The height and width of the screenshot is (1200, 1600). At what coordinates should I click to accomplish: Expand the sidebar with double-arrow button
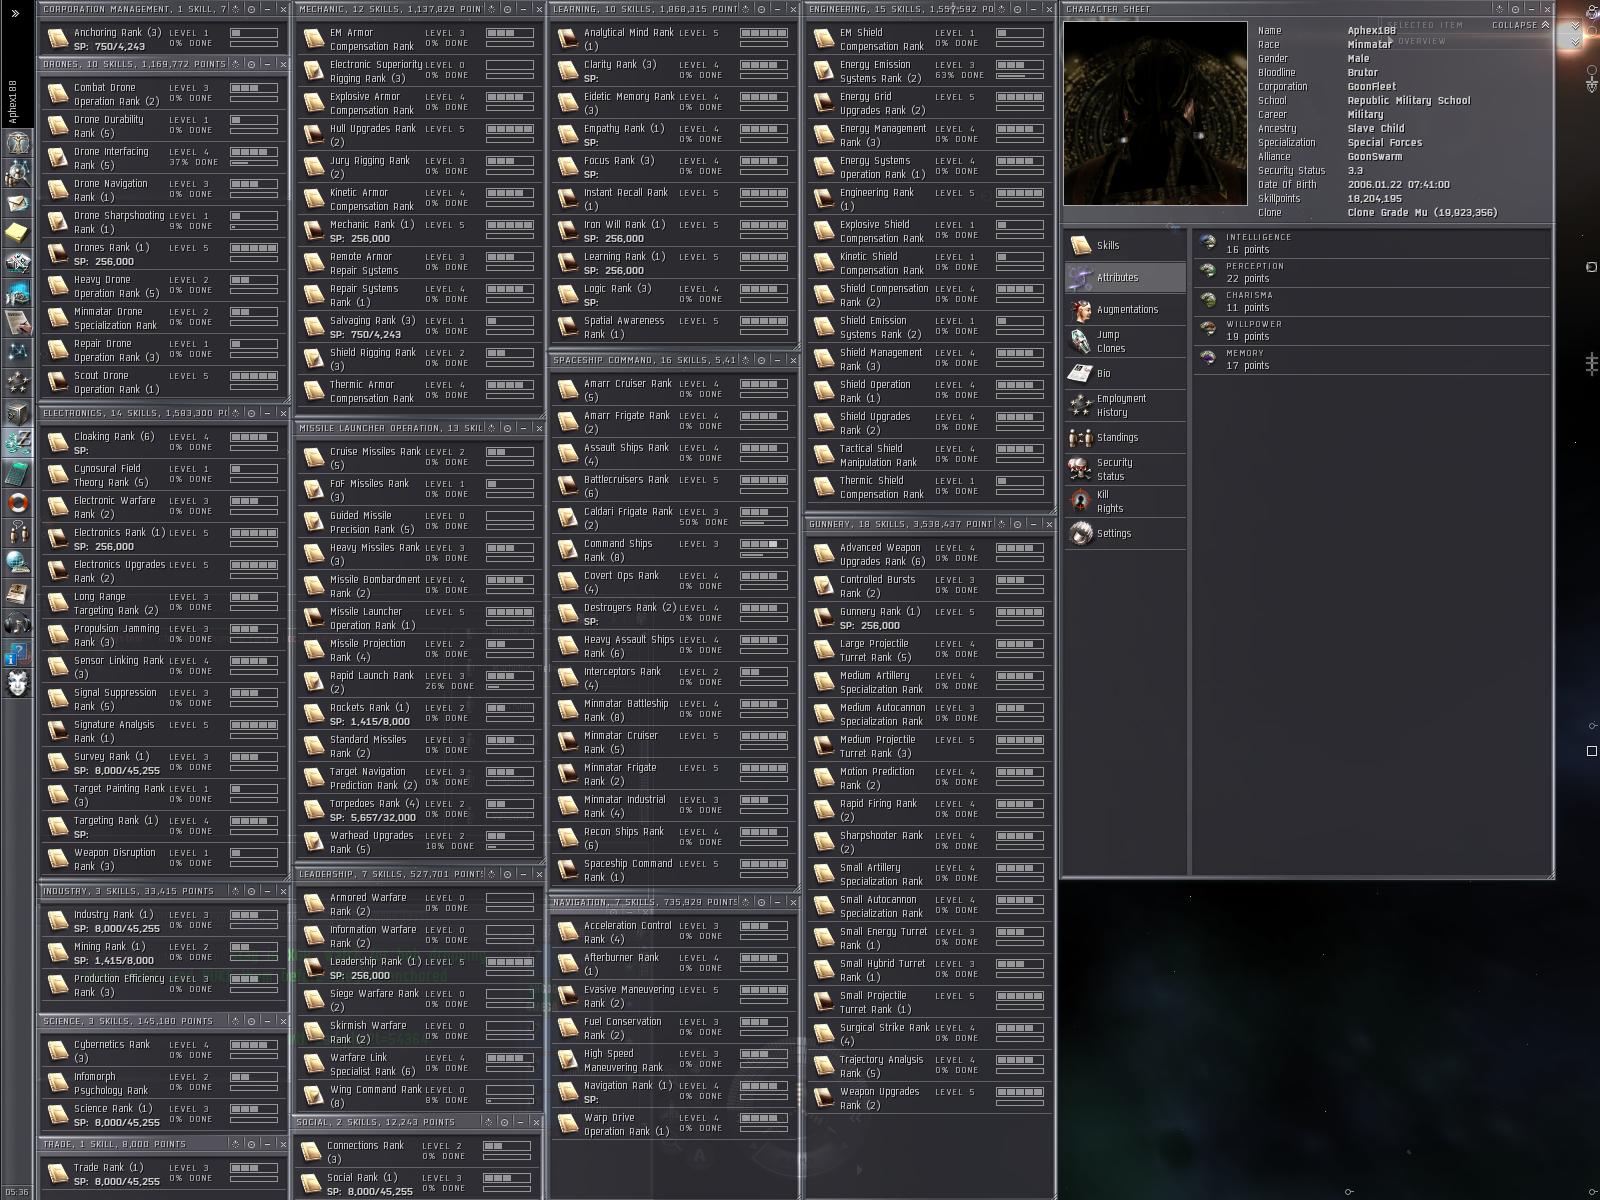point(15,13)
